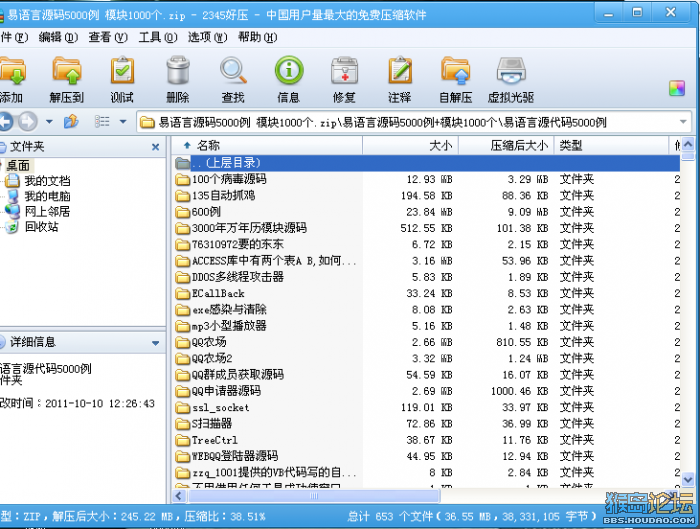Select 我的电脑 in the folder tree
The width and height of the screenshot is (700, 529).
(x=47, y=196)
